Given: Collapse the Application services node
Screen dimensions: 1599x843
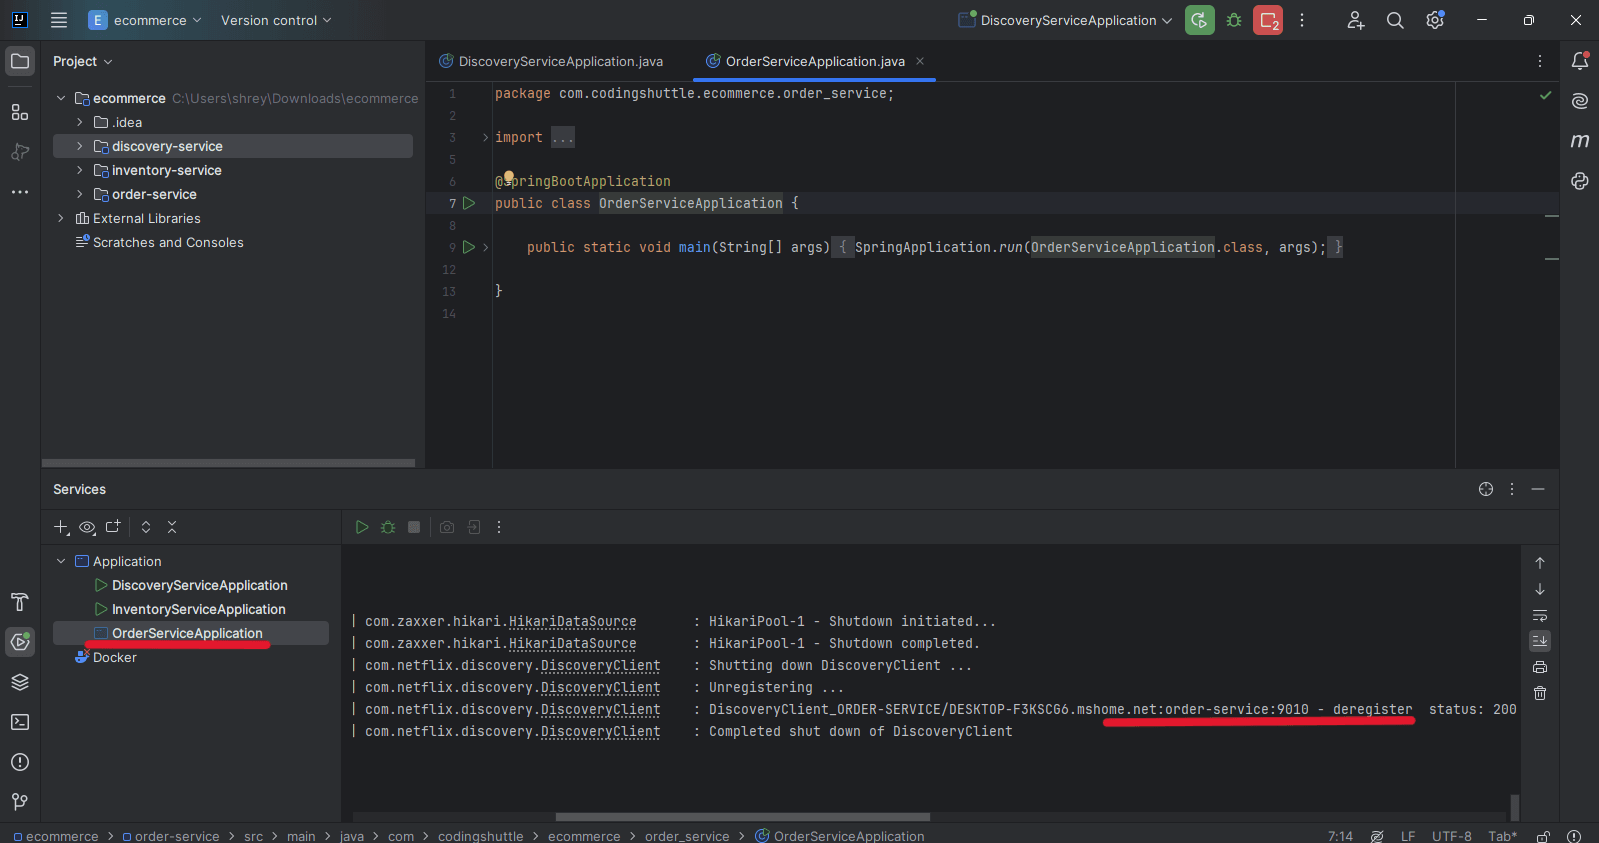Looking at the screenshot, I should (61, 561).
